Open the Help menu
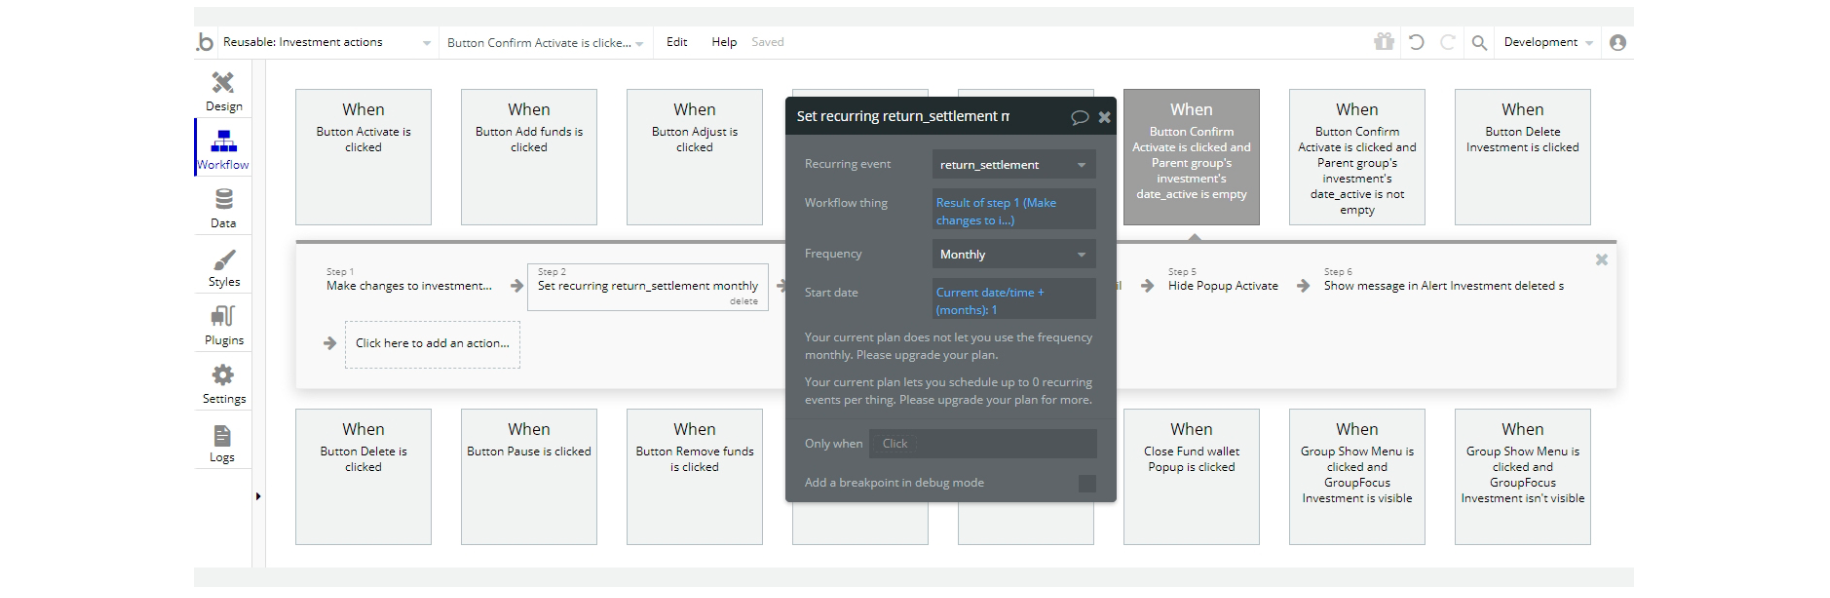1830x598 pixels. tap(724, 42)
